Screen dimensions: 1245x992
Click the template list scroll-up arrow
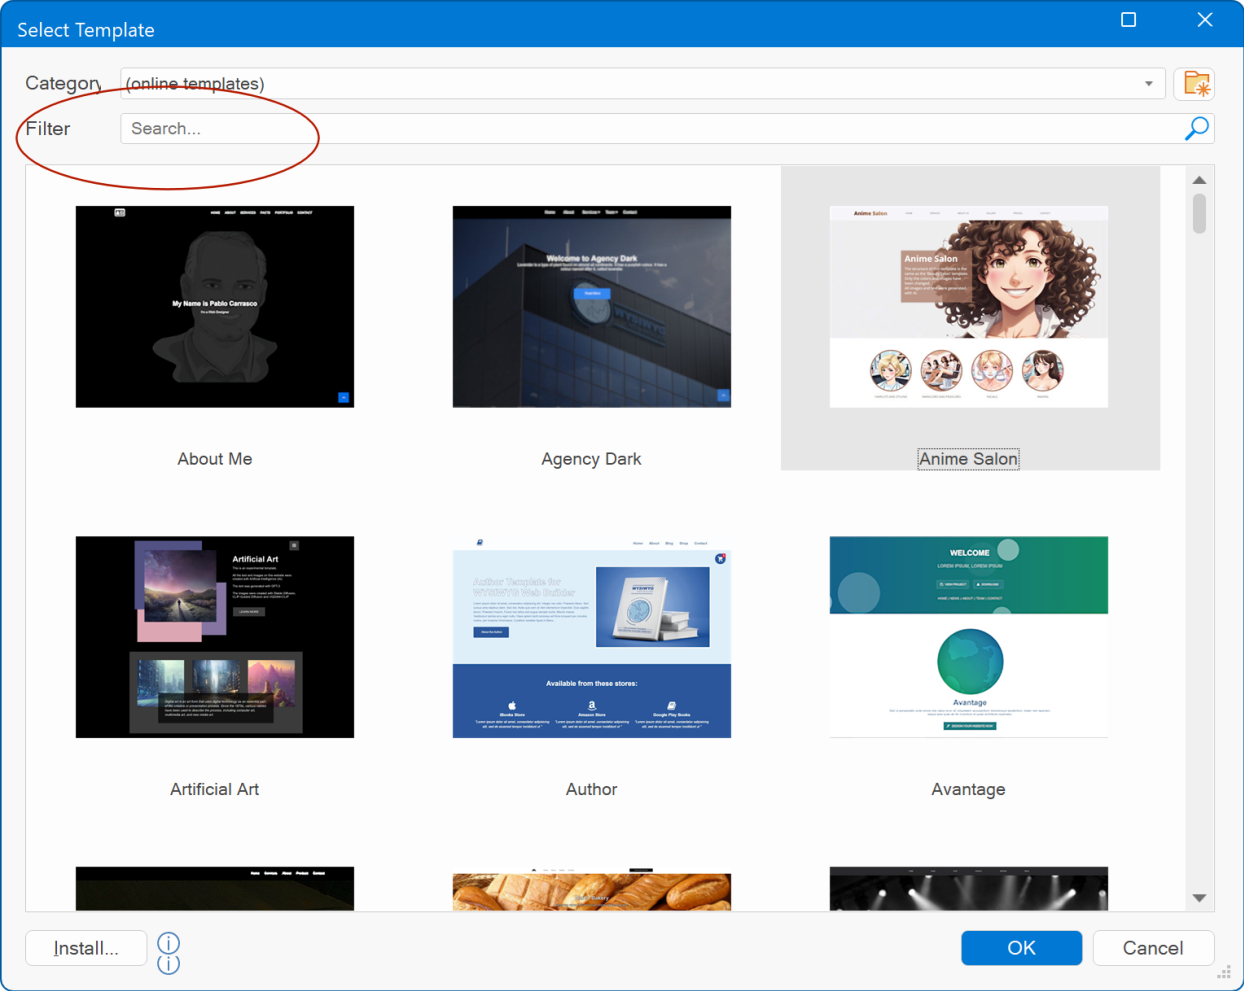click(1199, 180)
